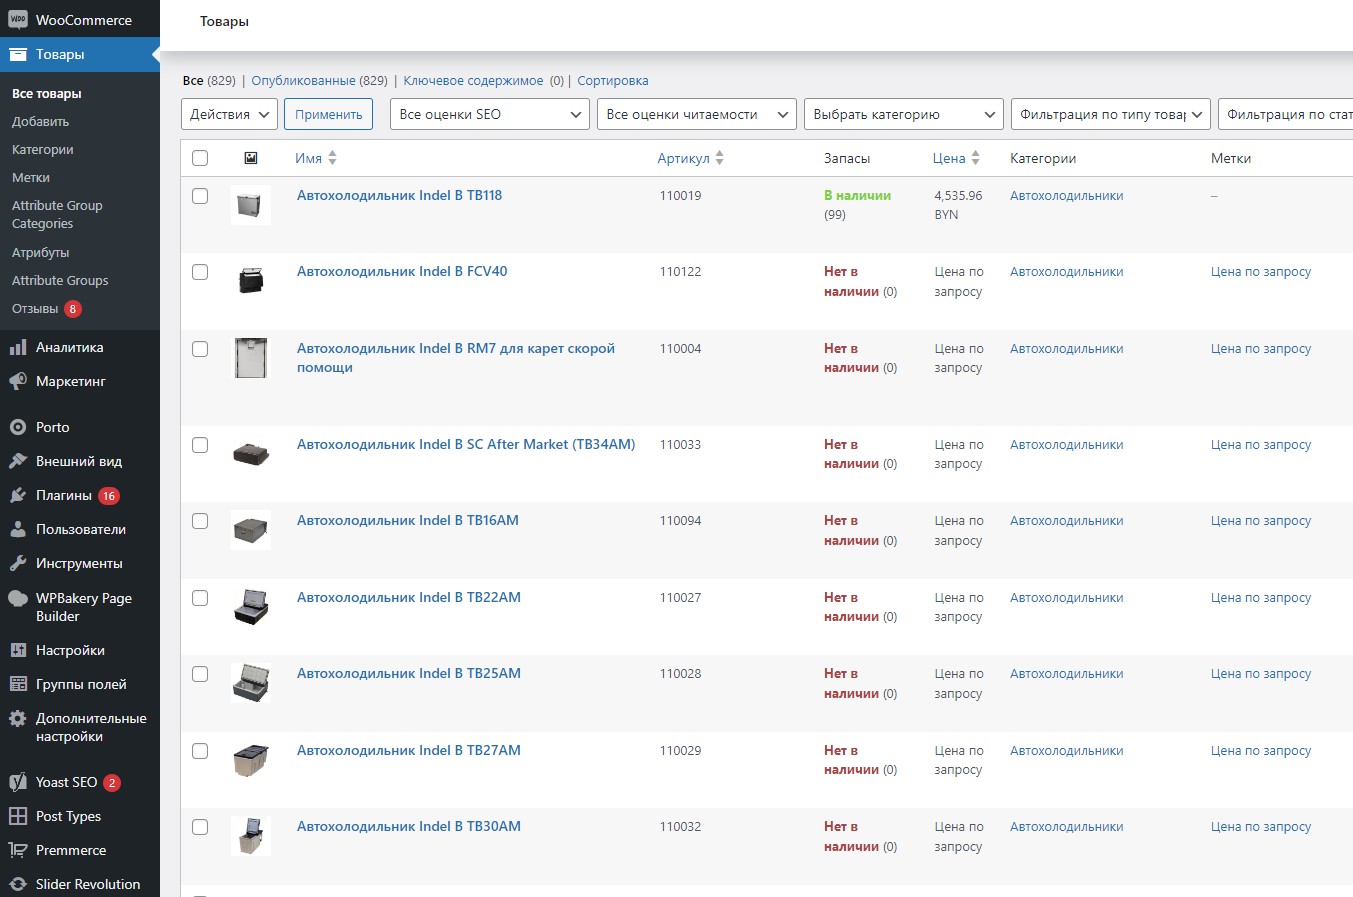Click the Дополнительные настройки gear icon
The width and height of the screenshot is (1353, 897).
18,718
